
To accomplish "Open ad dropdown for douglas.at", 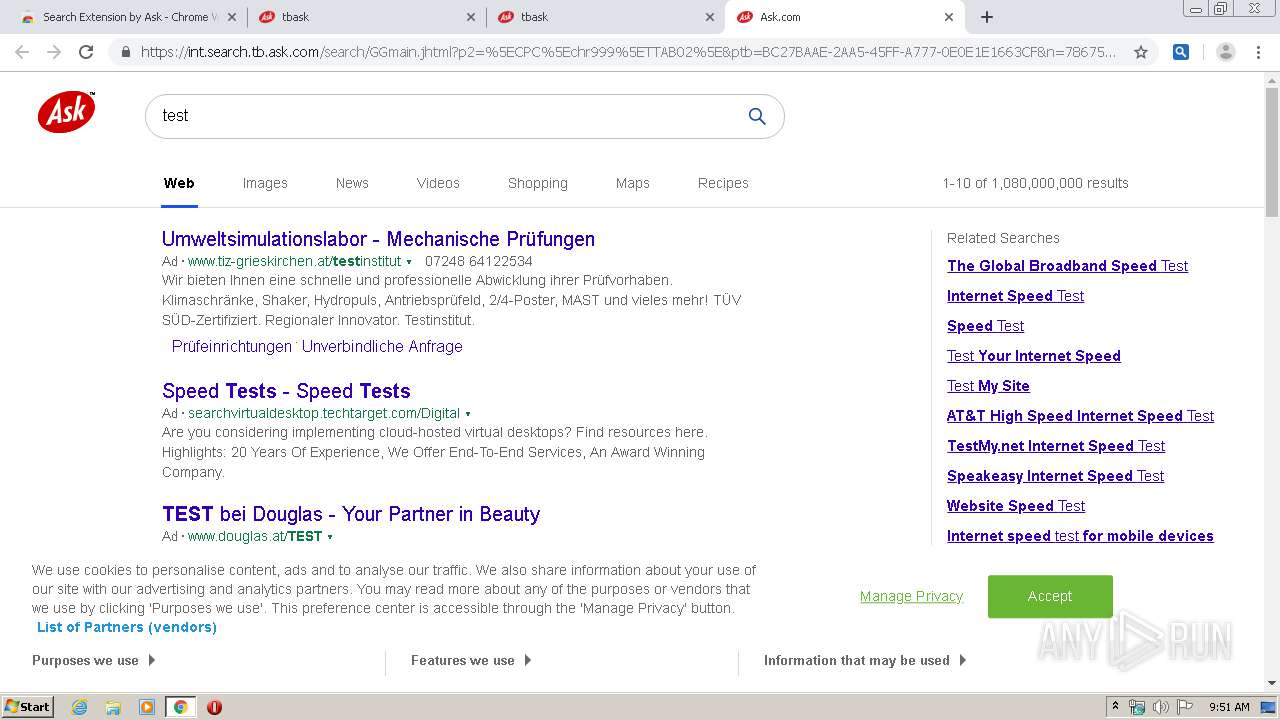I will [x=330, y=537].
